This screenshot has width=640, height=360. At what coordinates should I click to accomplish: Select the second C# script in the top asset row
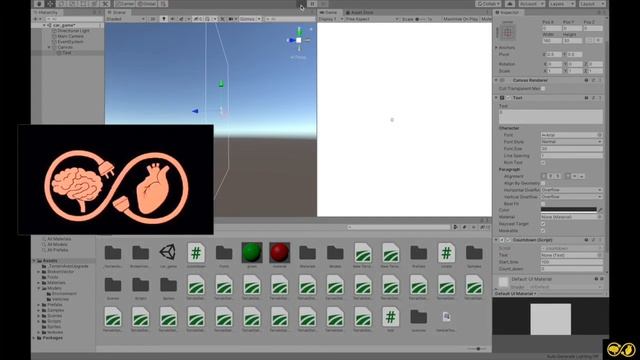point(446,255)
